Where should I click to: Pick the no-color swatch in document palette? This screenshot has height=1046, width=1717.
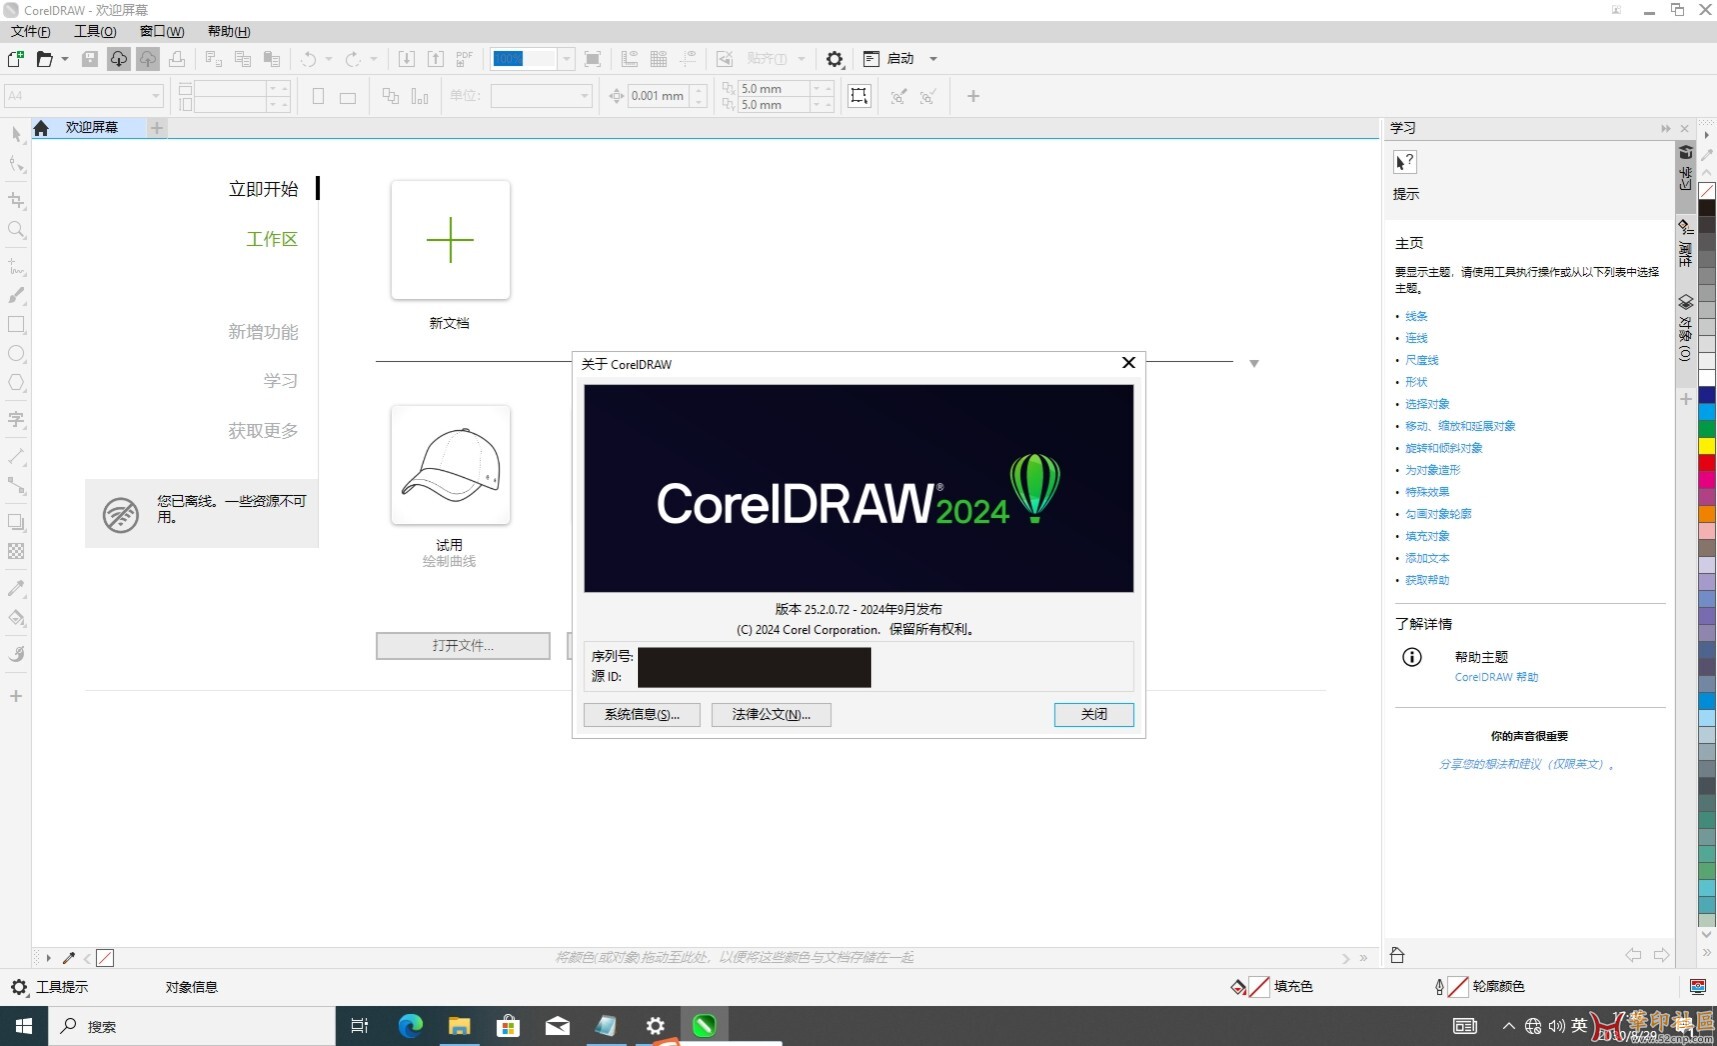pyautogui.click(x=105, y=958)
